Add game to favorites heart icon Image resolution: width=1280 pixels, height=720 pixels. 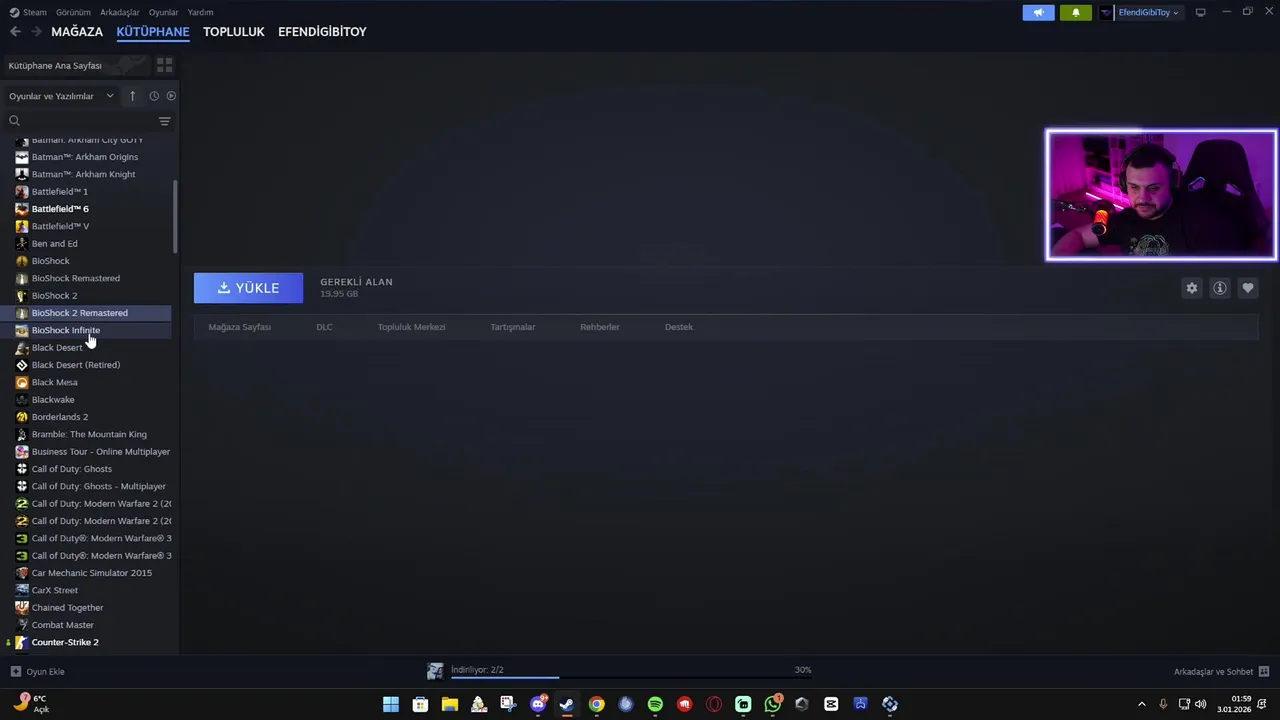tap(1248, 288)
